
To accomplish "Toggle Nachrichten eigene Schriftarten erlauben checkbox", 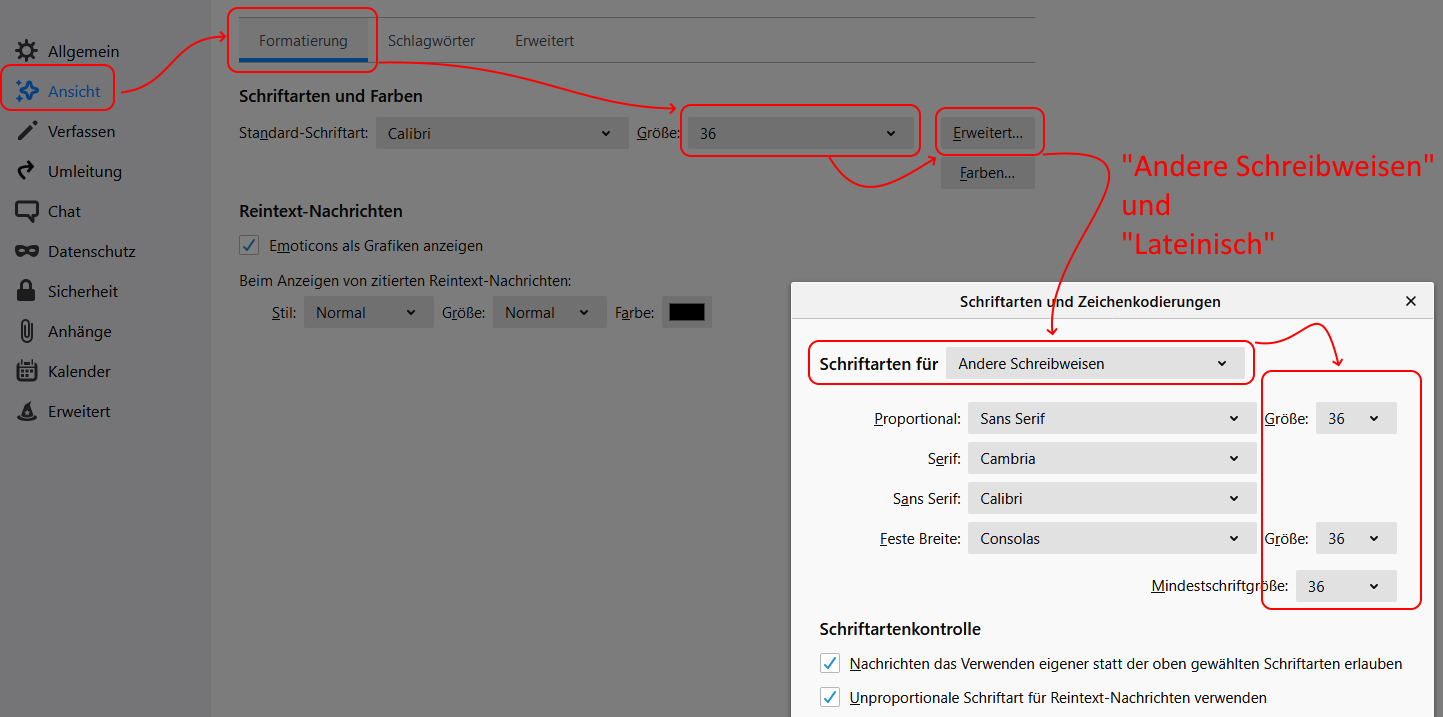I will point(830,663).
